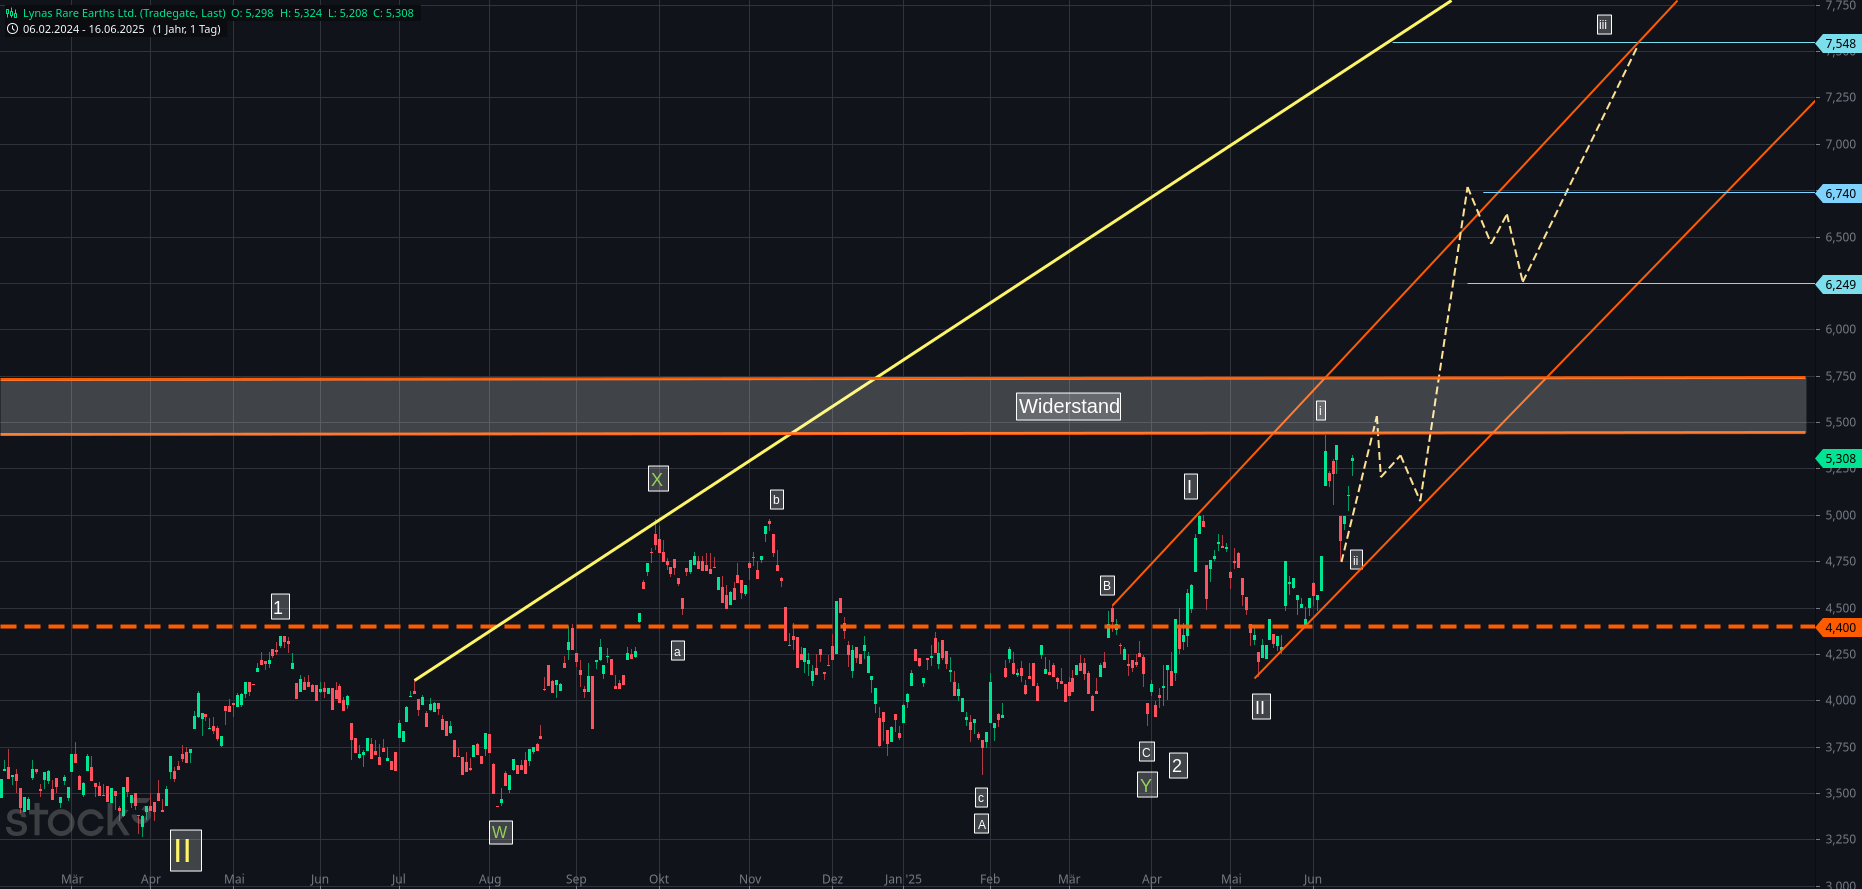Click the Aug label on time axis

(x=490, y=879)
